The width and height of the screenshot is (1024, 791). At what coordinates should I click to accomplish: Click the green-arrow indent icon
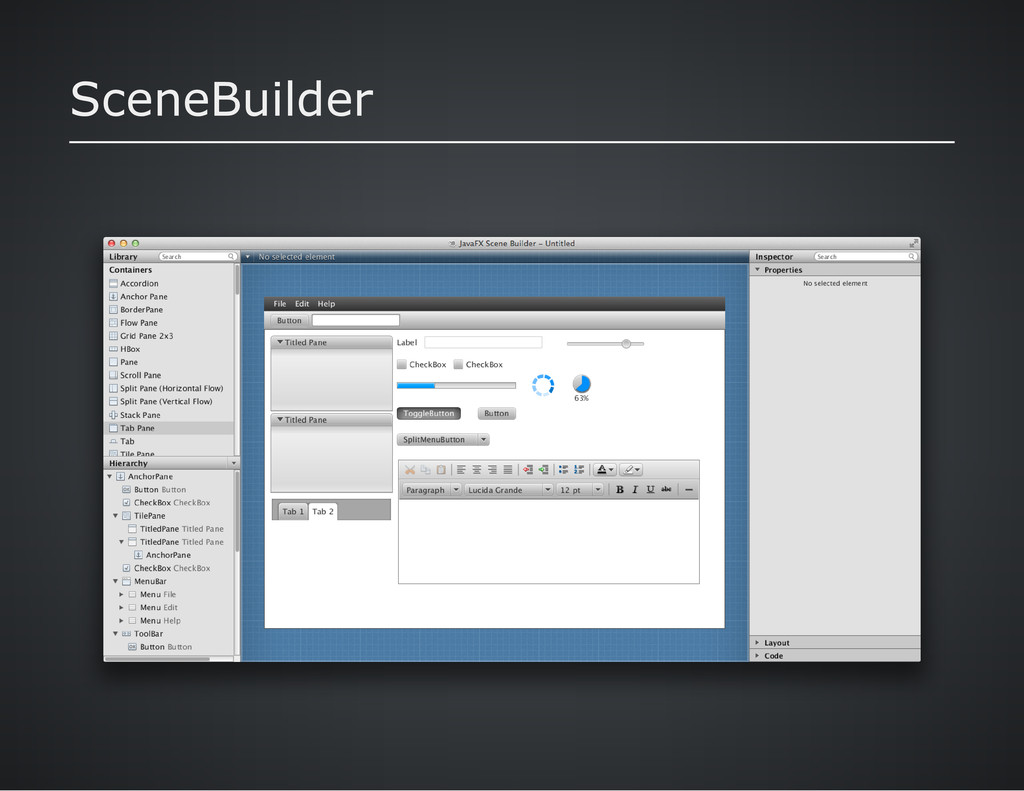543,470
